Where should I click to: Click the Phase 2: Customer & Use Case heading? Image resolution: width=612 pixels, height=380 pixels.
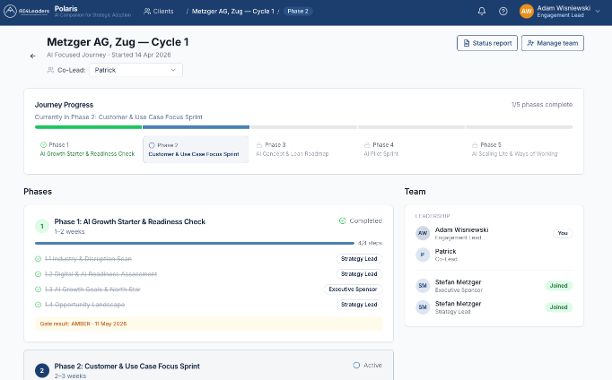(127, 366)
